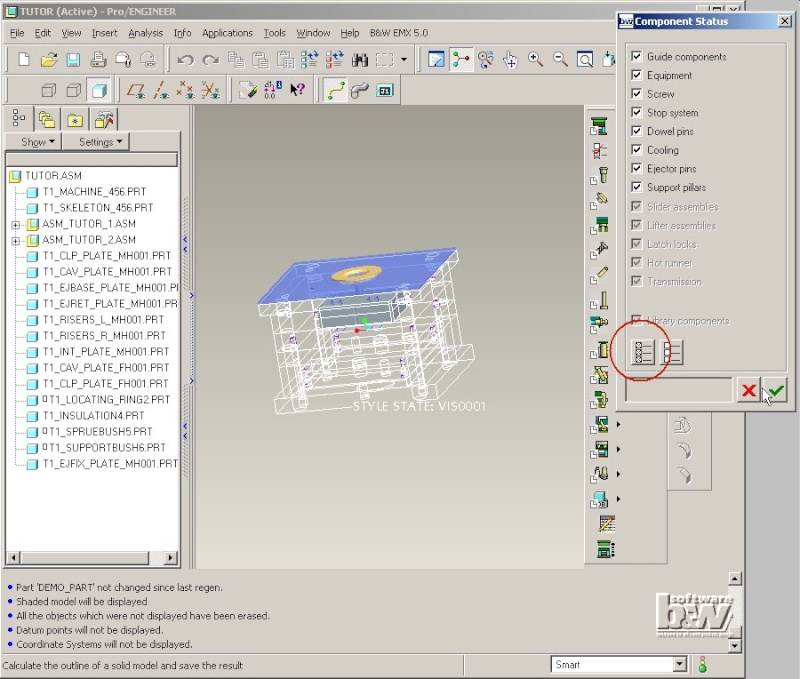Viewport: 800px width, 679px height.
Task: Toggle the Stop system checkbox
Action: (636, 112)
